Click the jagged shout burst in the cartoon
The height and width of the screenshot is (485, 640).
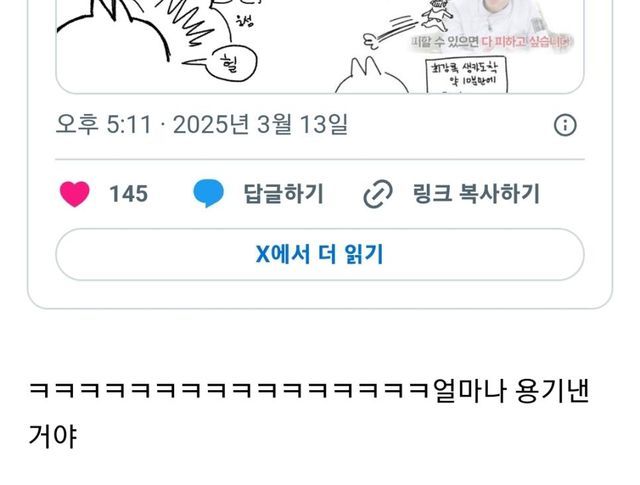(186, 22)
